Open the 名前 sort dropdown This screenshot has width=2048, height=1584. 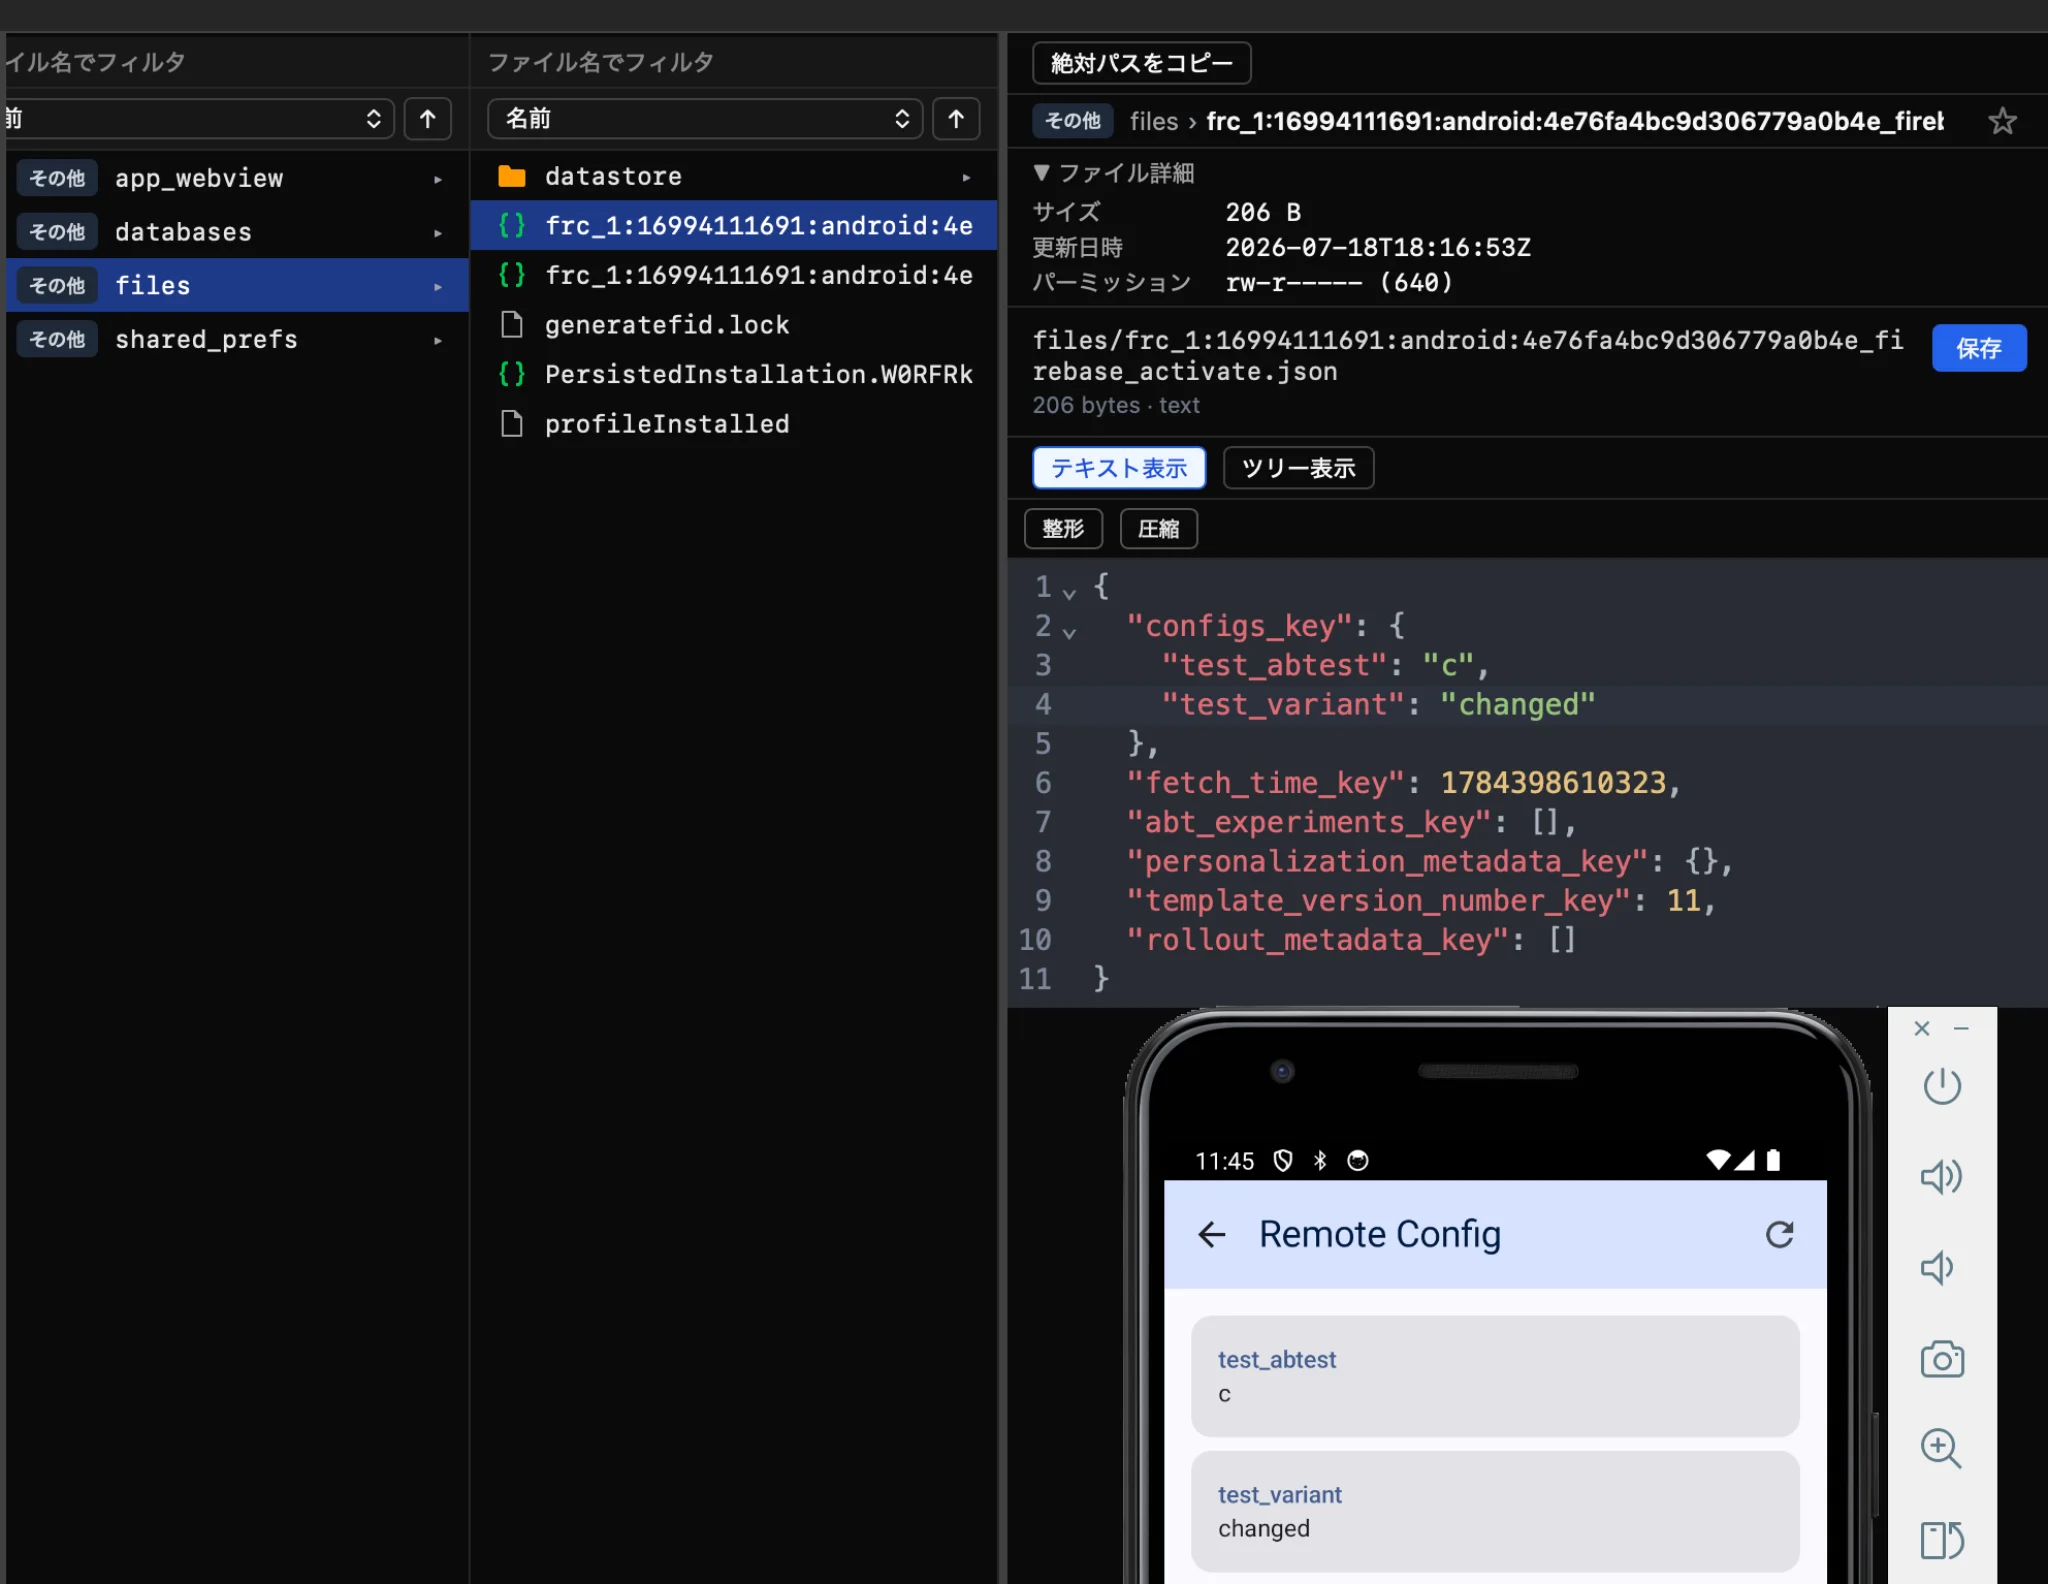click(x=705, y=119)
